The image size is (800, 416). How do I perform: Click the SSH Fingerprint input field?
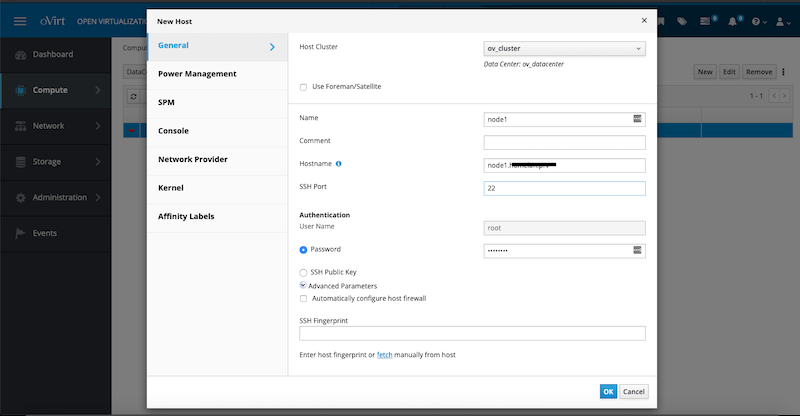(x=472, y=333)
